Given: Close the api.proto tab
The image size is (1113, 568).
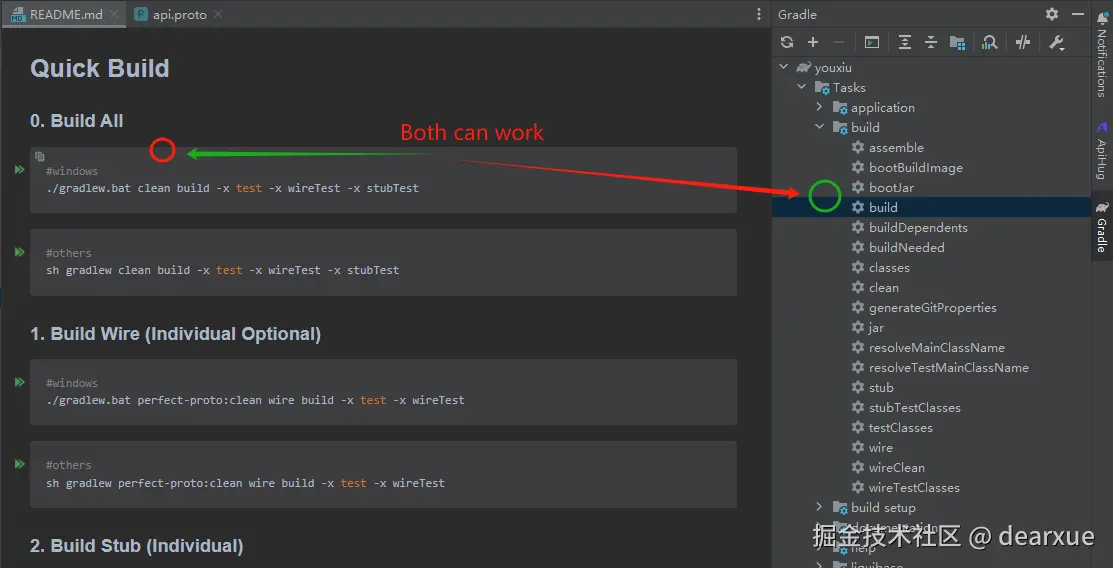Looking at the screenshot, I should pyautogui.click(x=218, y=14).
